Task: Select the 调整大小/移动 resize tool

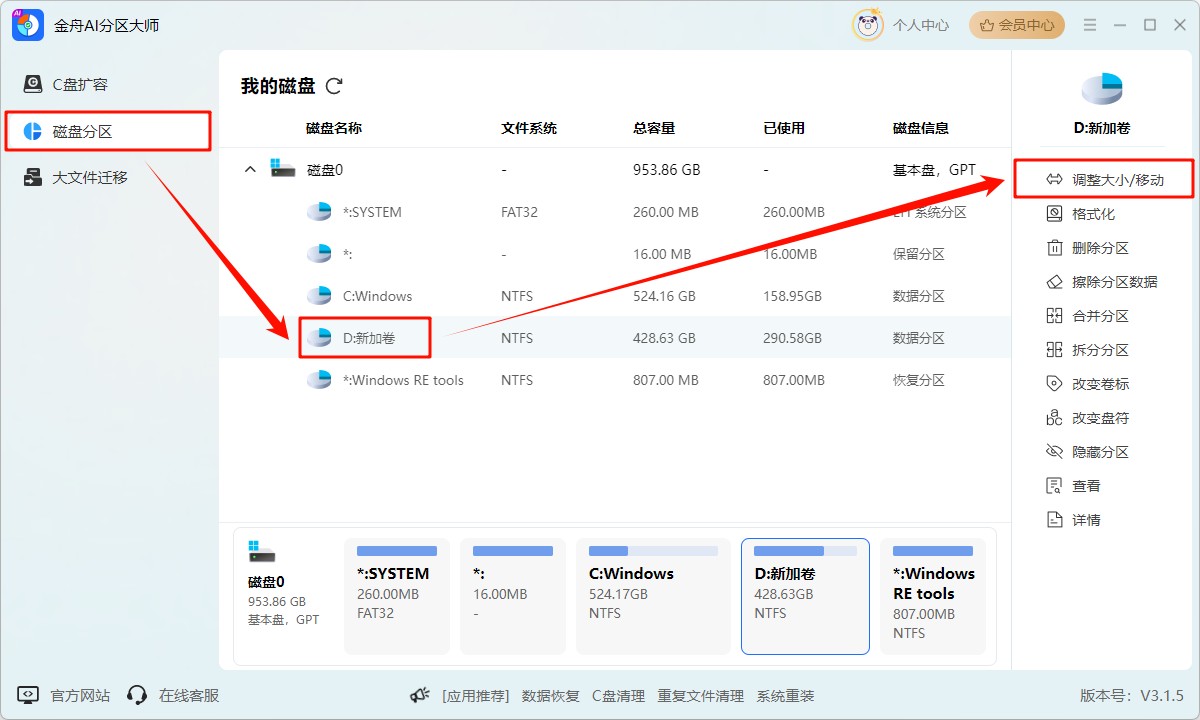Action: pyautogui.click(x=1106, y=178)
